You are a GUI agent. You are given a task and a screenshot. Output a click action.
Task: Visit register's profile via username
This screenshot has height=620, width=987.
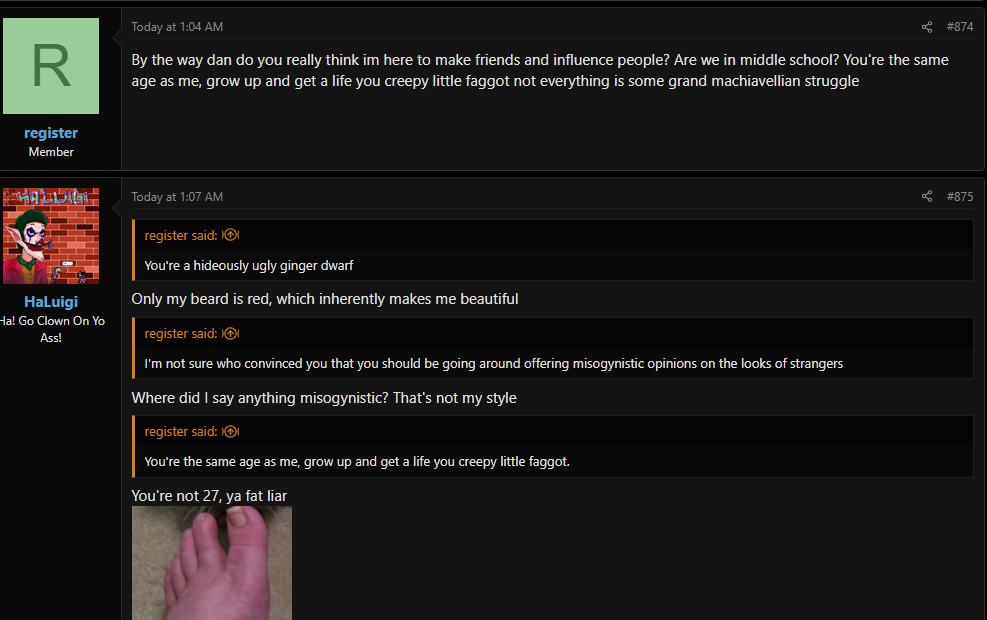click(51, 133)
